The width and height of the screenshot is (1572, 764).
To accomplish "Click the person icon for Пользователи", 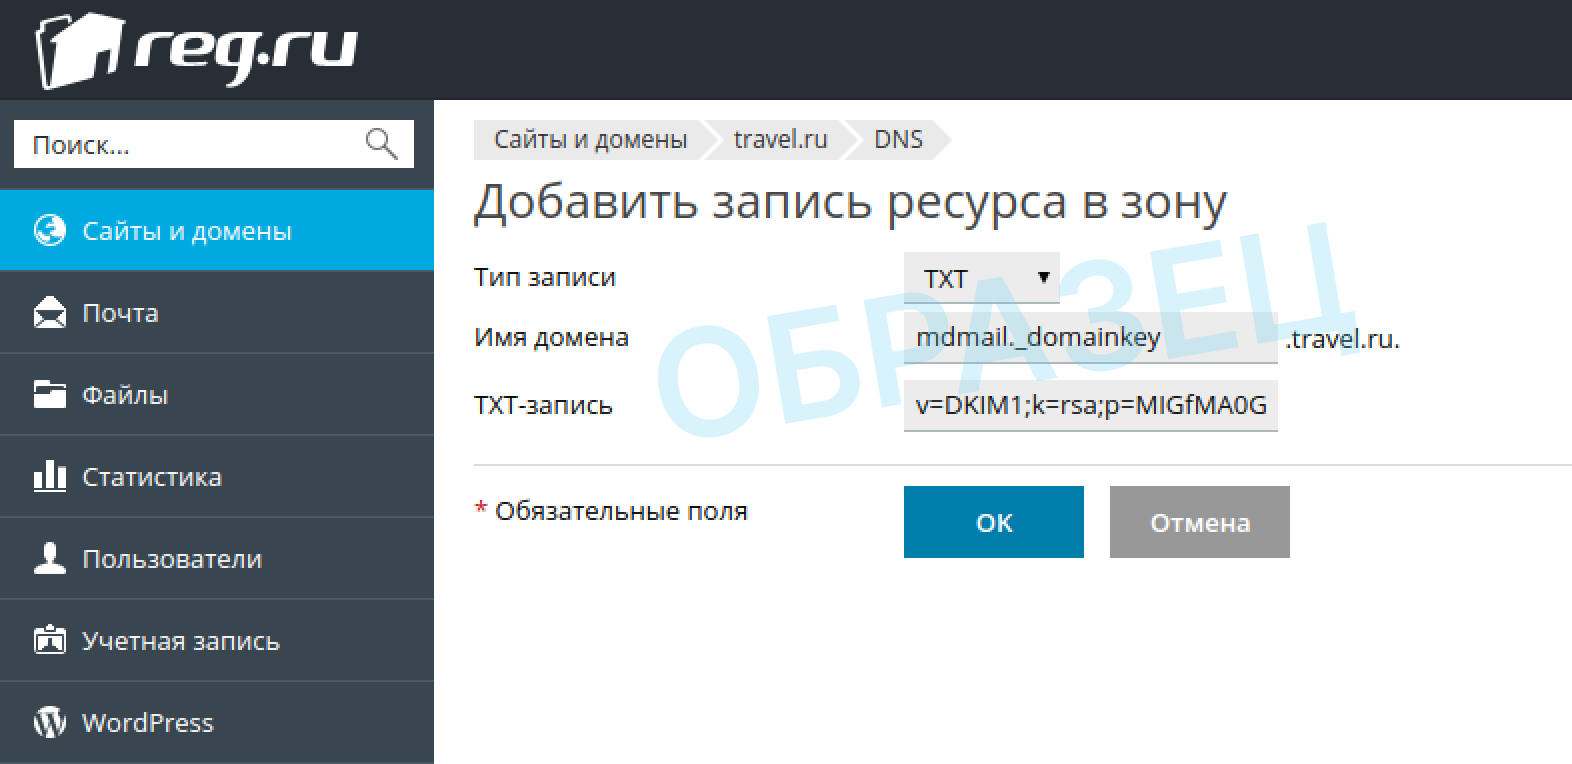I will point(50,558).
